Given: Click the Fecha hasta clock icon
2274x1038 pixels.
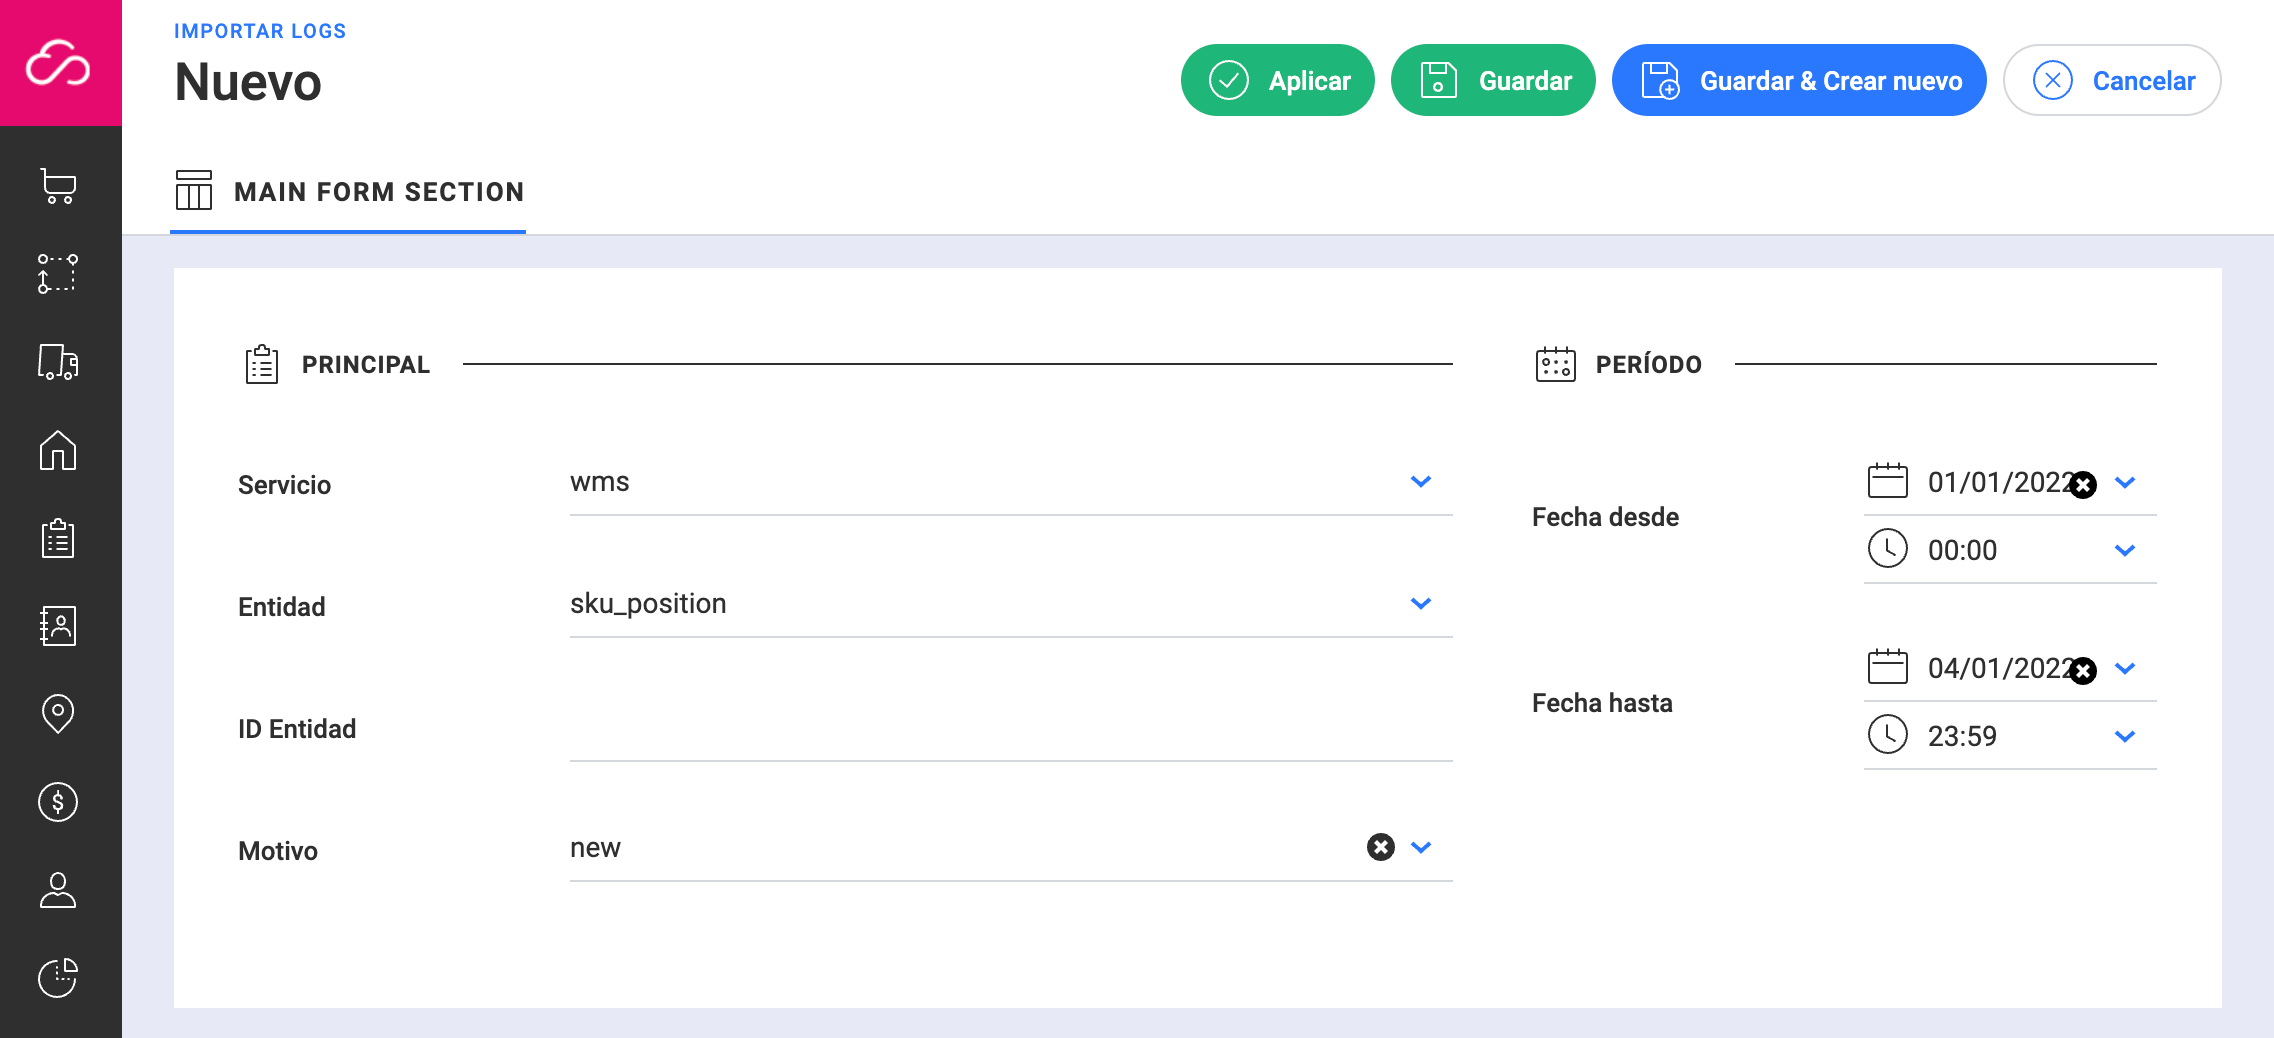Looking at the screenshot, I should click(1888, 734).
